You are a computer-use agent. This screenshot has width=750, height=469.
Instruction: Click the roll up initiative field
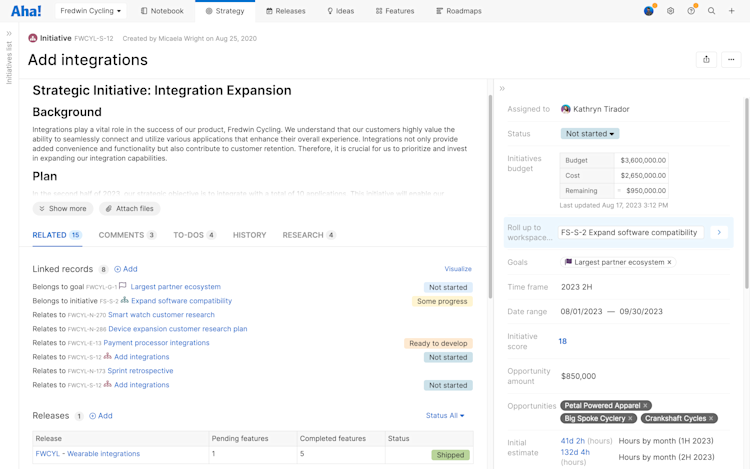pyautogui.click(x=631, y=232)
